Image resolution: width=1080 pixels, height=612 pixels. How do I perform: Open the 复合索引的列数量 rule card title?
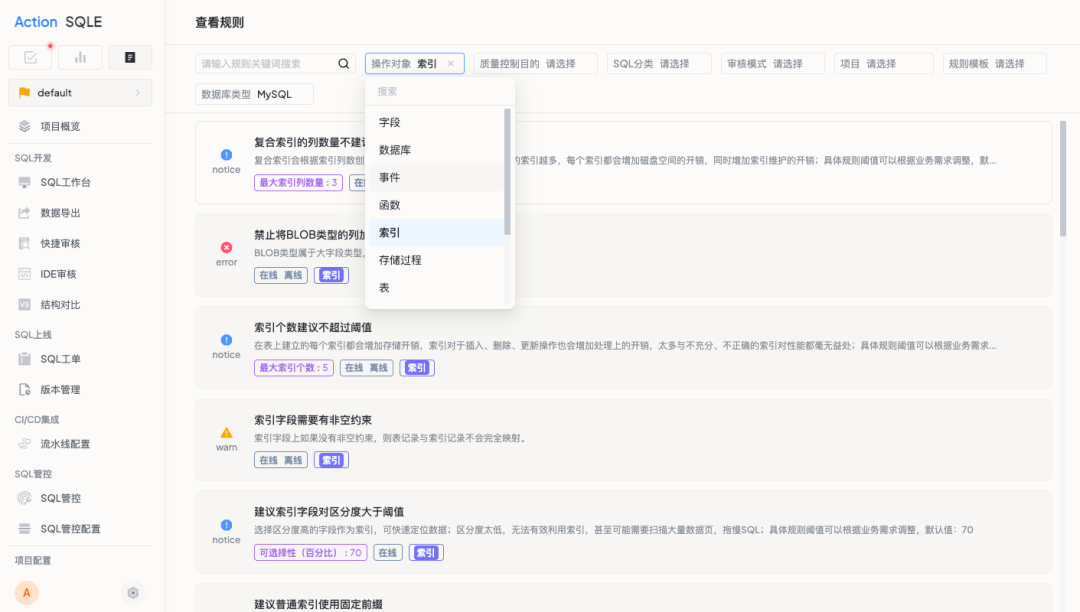click(309, 143)
